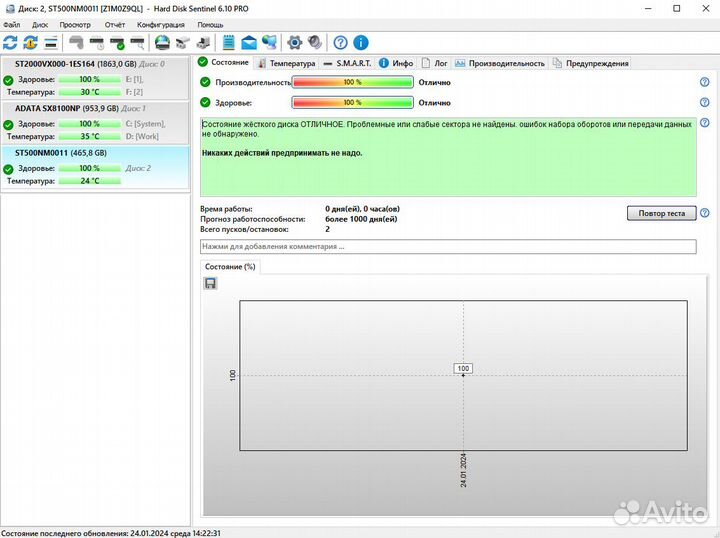Click the envelope email icon in toolbar

[x=248, y=42]
